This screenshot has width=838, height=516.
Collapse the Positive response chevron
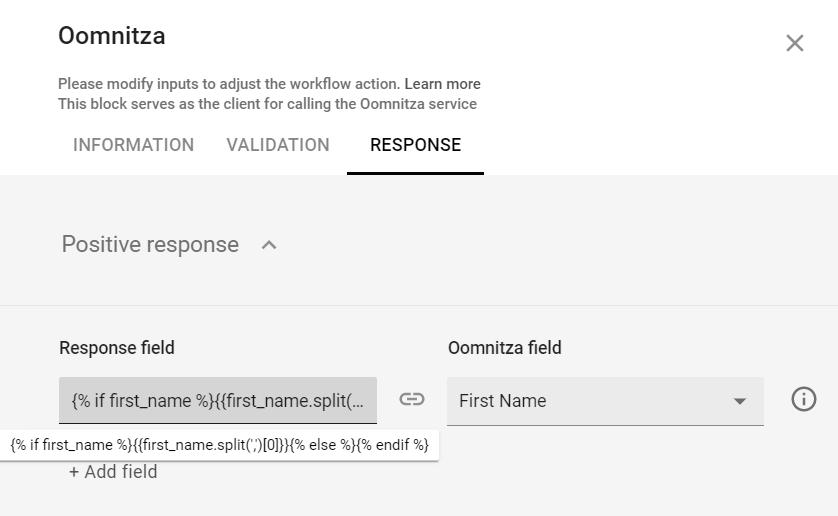coord(268,245)
